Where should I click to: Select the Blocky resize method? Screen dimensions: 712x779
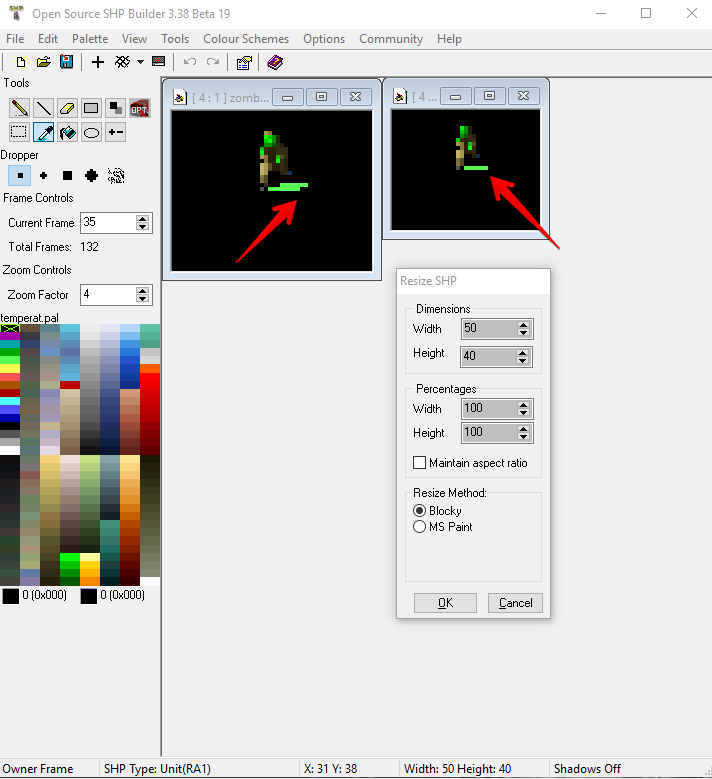420,511
